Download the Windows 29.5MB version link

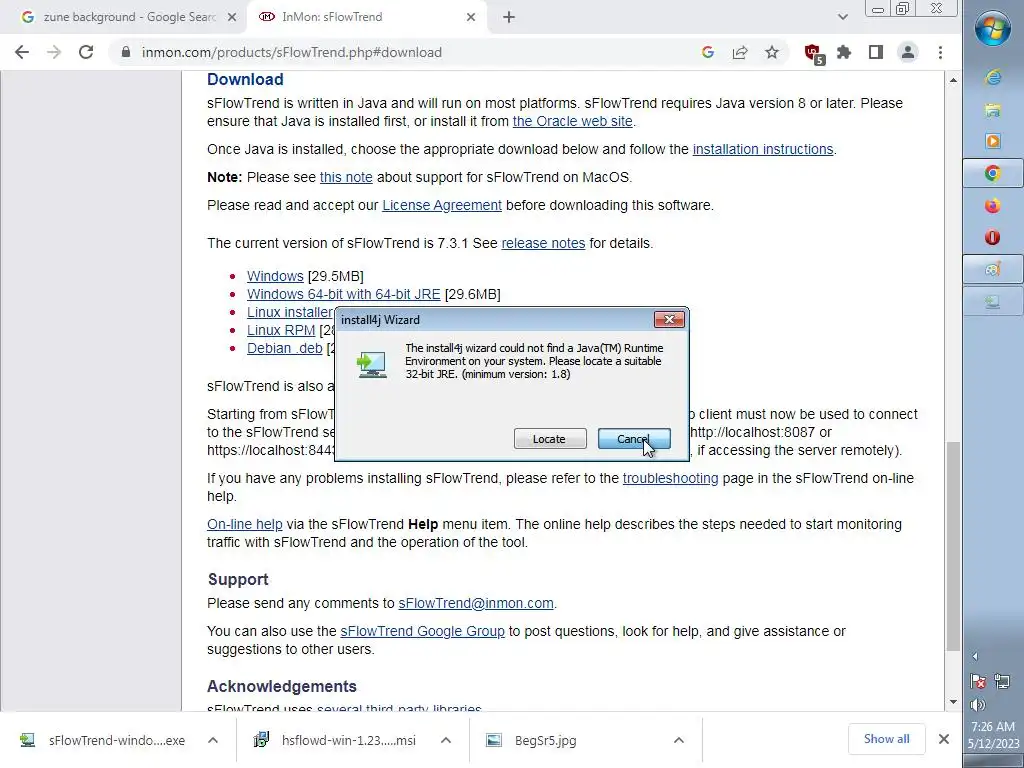point(275,276)
